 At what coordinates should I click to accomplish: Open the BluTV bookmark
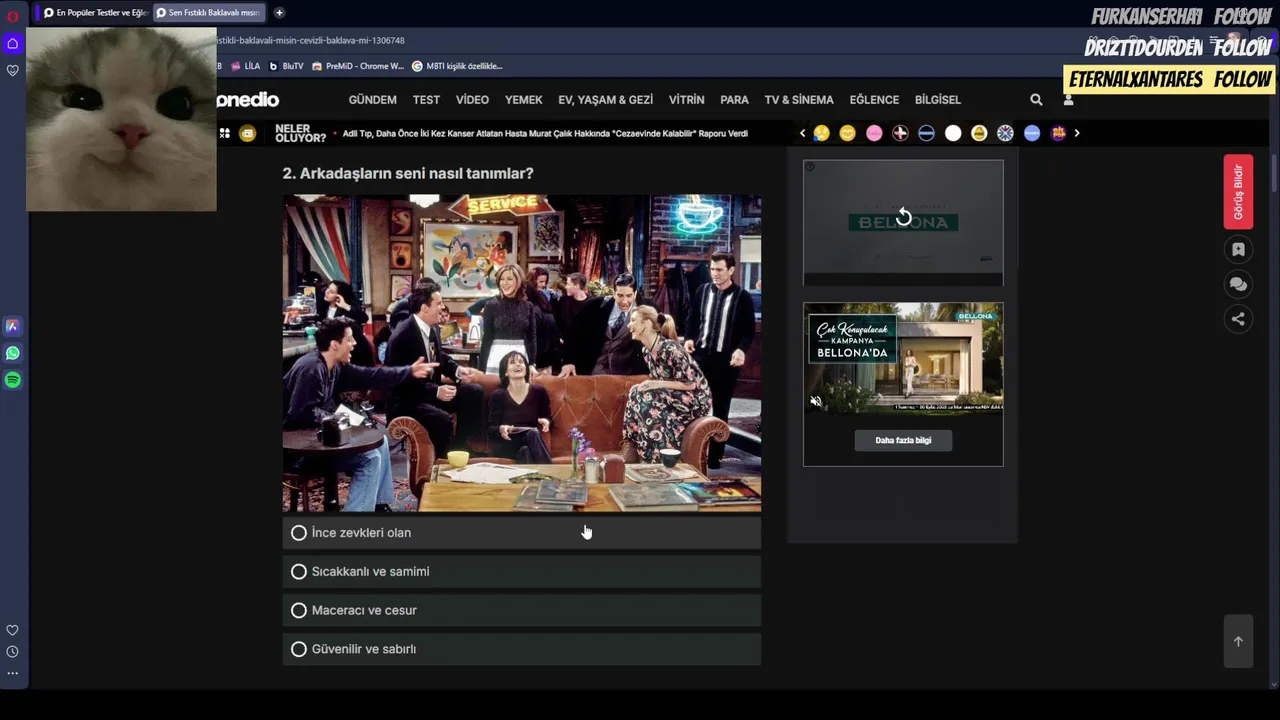coord(286,66)
